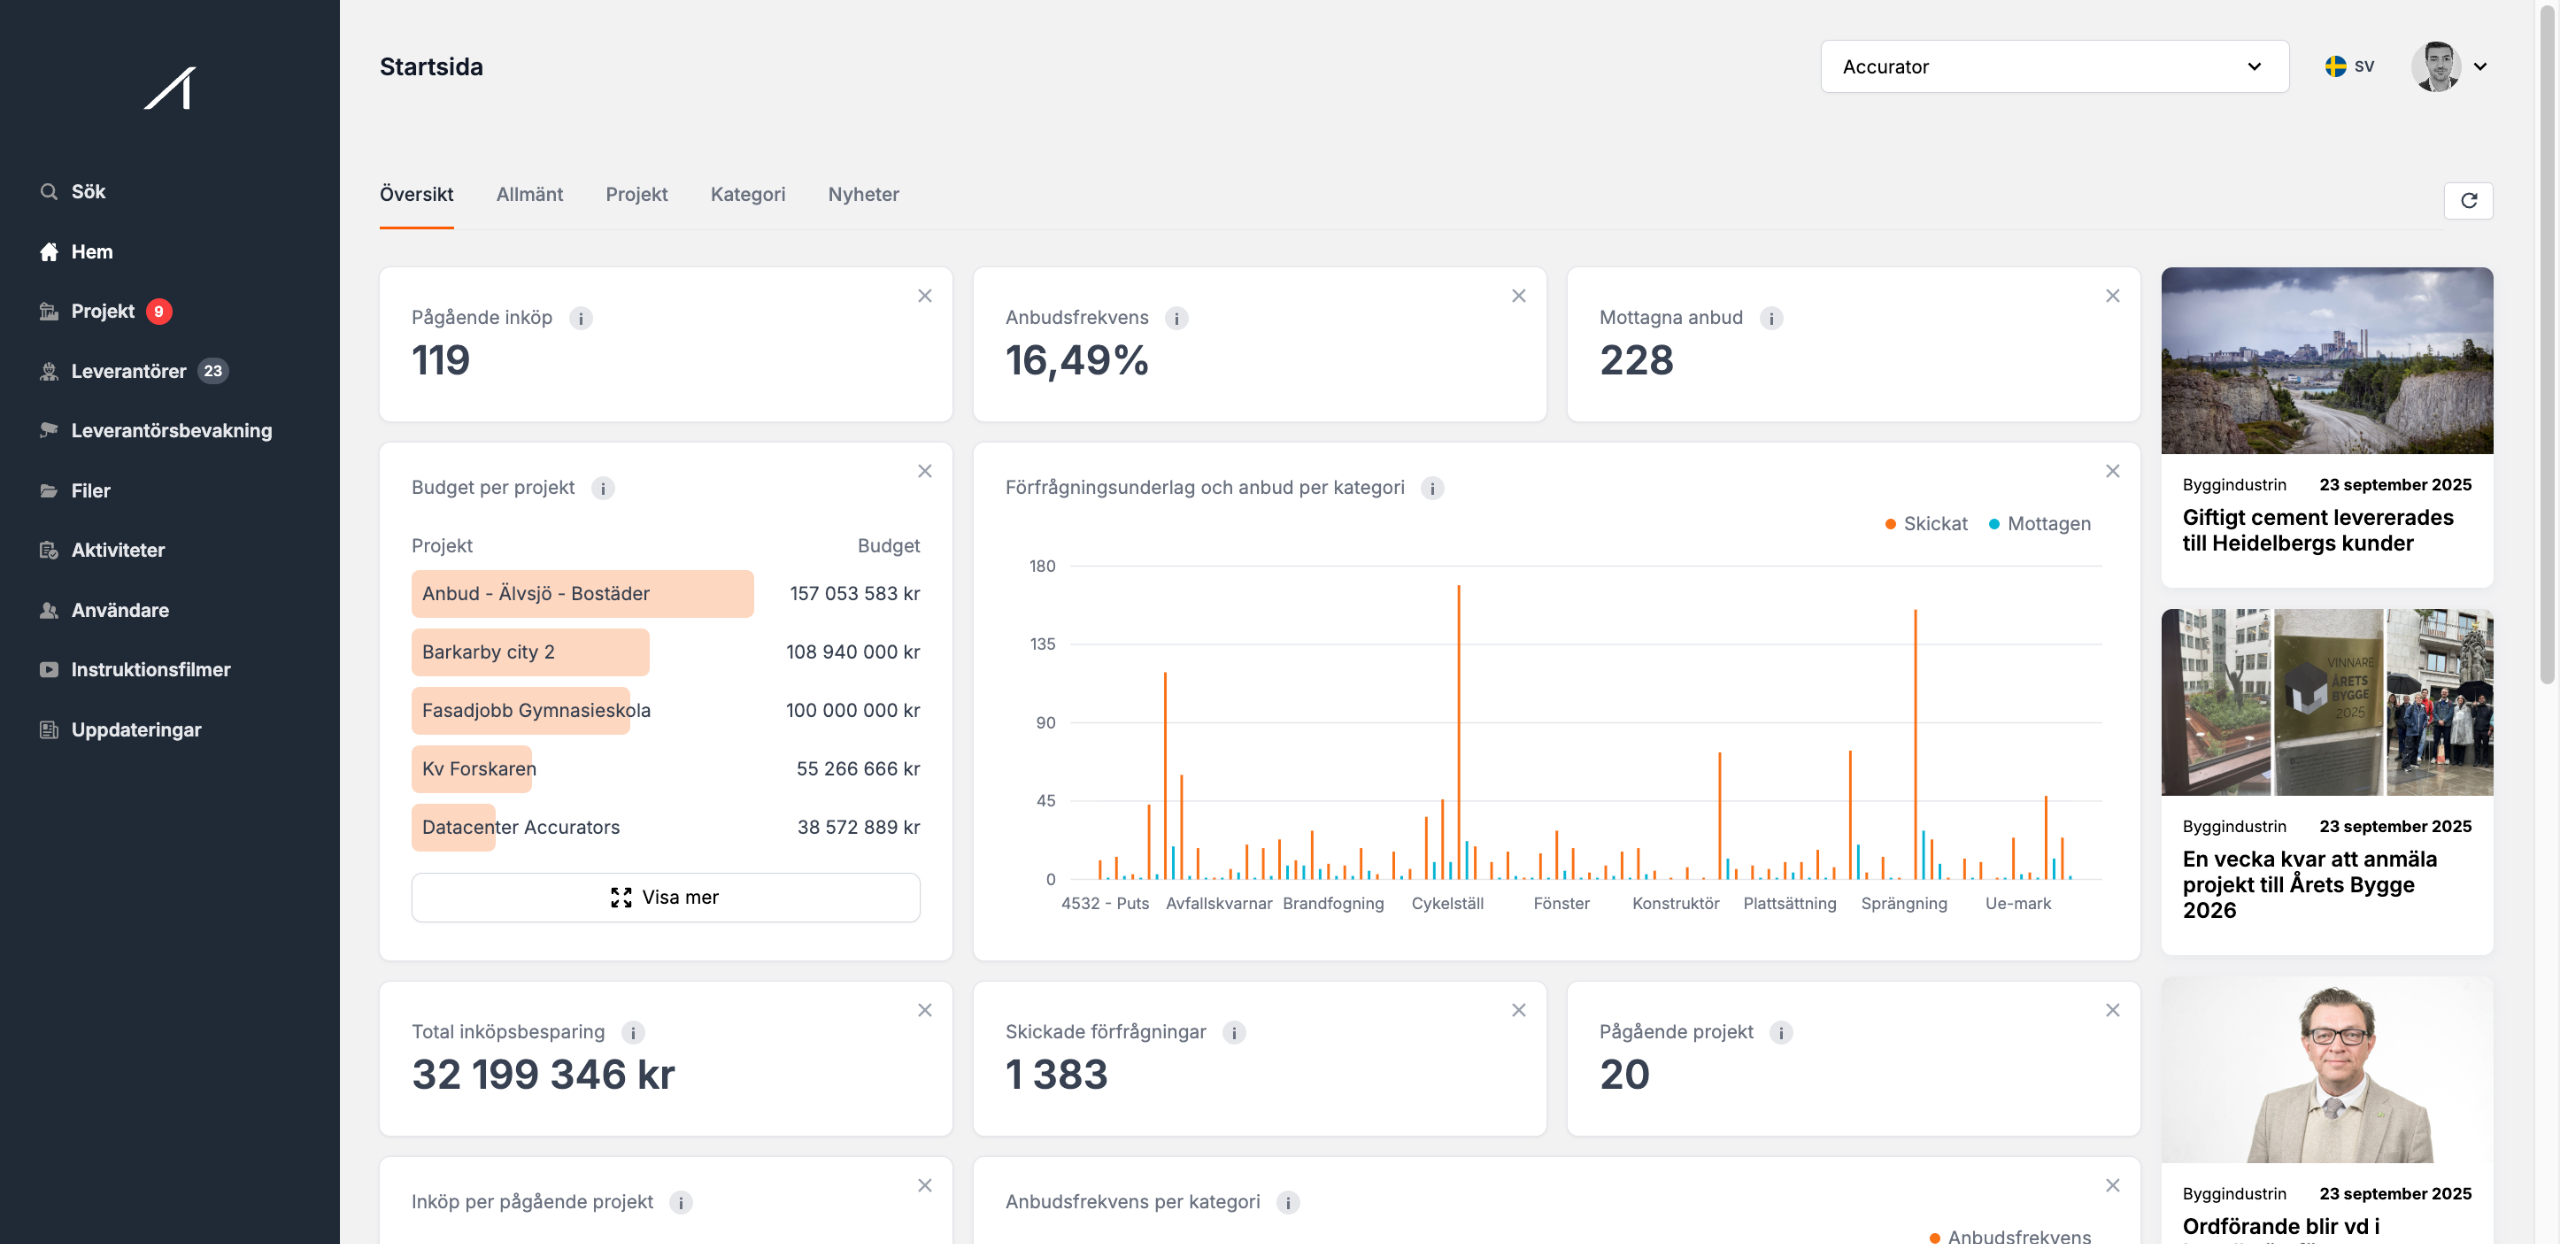Open the SV language selector

[x=2349, y=66]
